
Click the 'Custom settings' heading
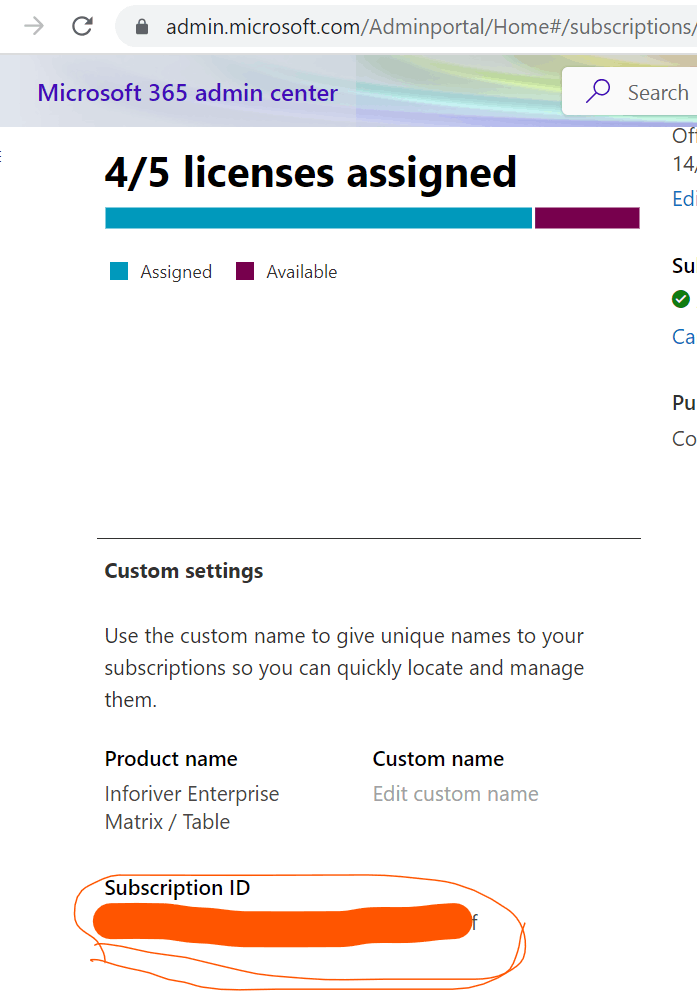(184, 571)
